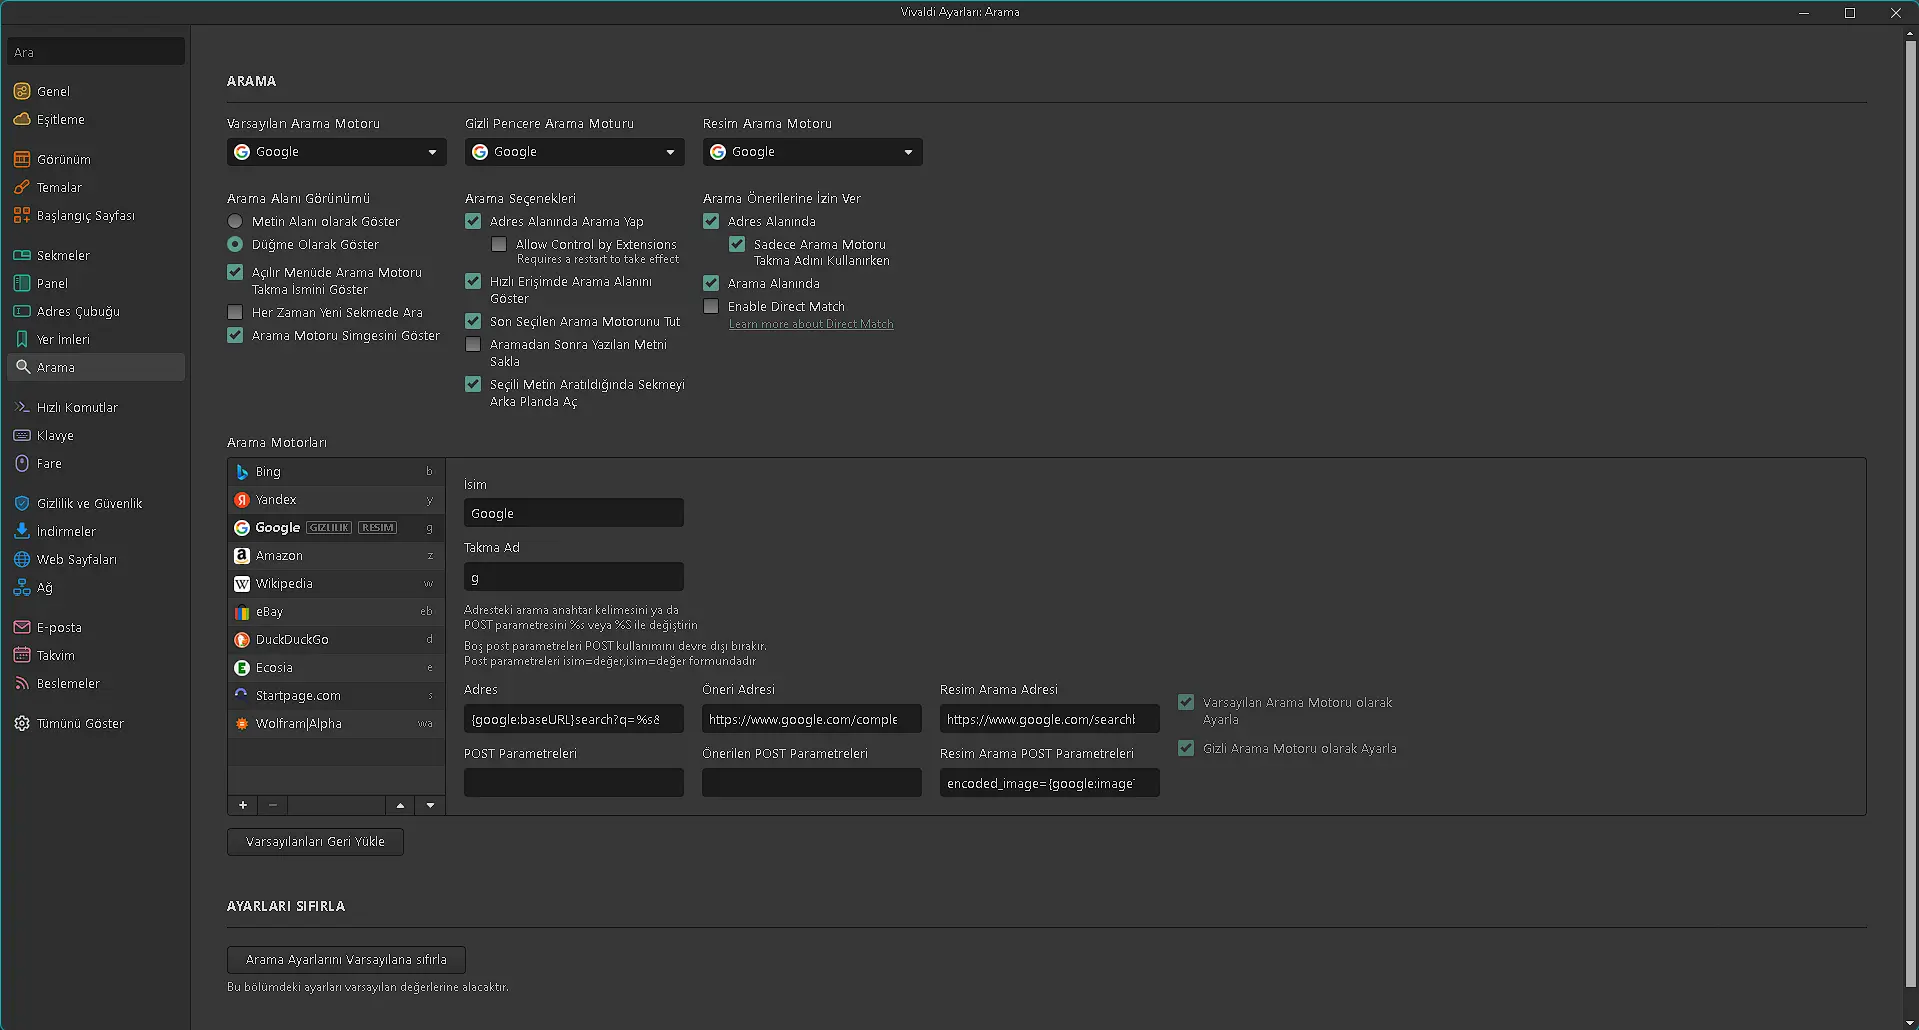Screen dimensions: 1919x1030
Task: Toggle Son Seçilen Arama Motorunu Tut
Action: tap(473, 321)
